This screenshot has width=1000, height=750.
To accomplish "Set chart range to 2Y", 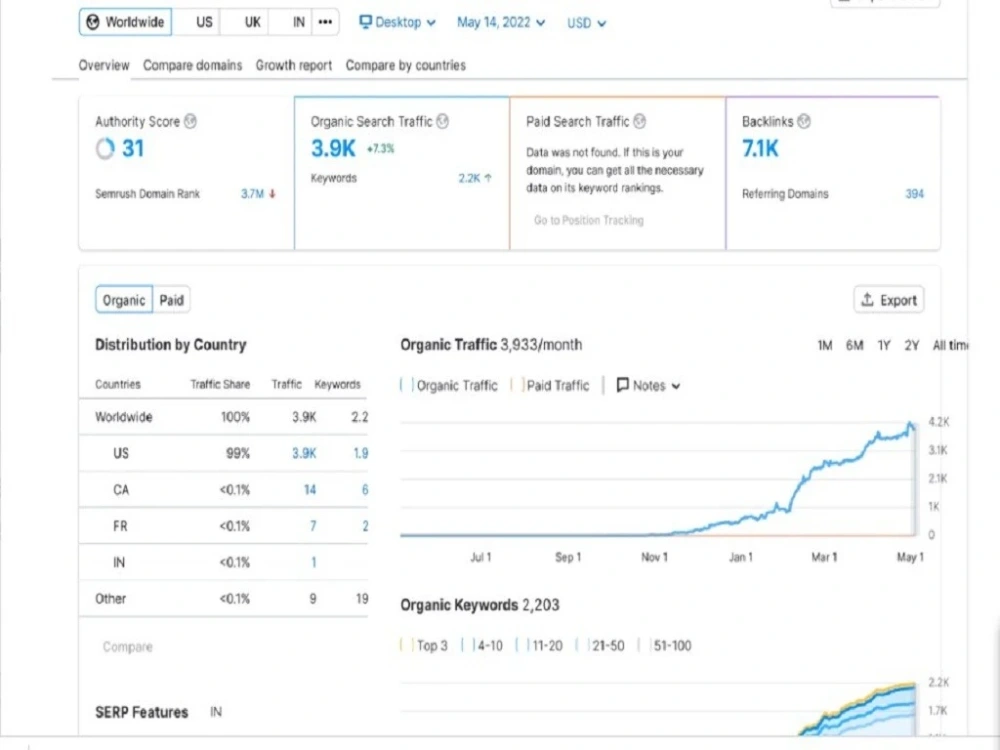I will (912, 345).
